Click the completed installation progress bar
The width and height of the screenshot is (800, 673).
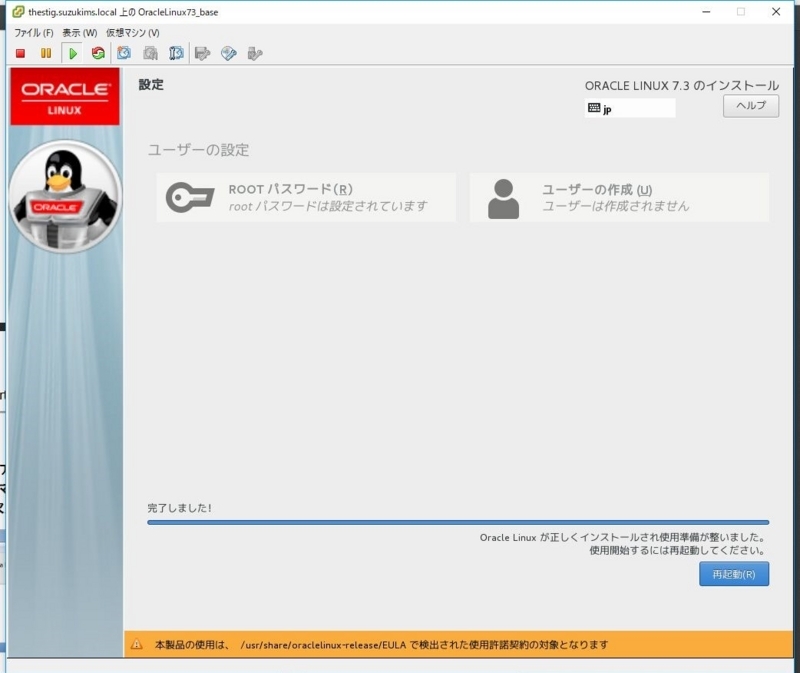pos(458,522)
